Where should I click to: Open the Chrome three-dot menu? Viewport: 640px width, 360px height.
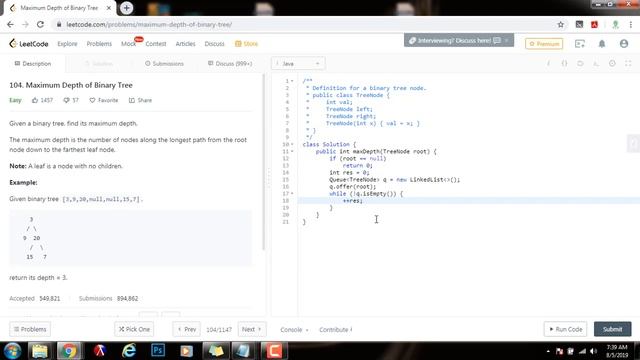click(631, 24)
